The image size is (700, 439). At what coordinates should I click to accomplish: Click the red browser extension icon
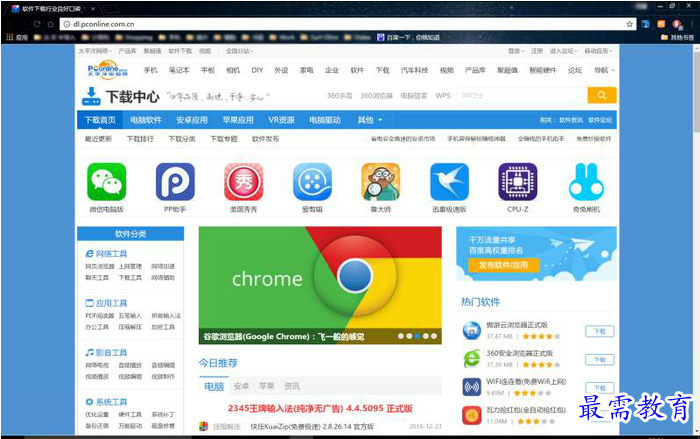click(x=677, y=24)
